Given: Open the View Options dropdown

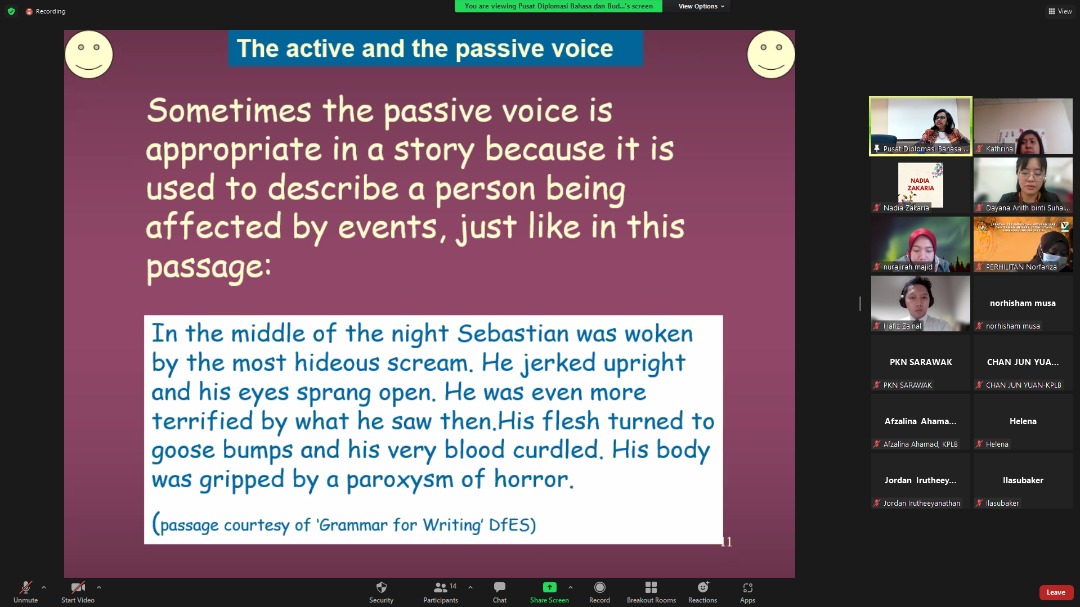Looking at the screenshot, I should (702, 6).
